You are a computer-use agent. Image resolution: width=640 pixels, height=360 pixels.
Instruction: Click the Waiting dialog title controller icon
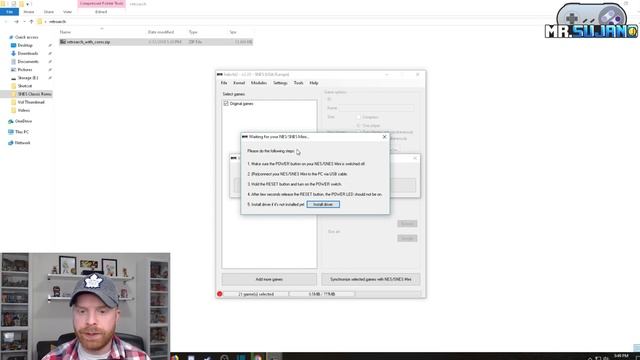(x=245, y=137)
